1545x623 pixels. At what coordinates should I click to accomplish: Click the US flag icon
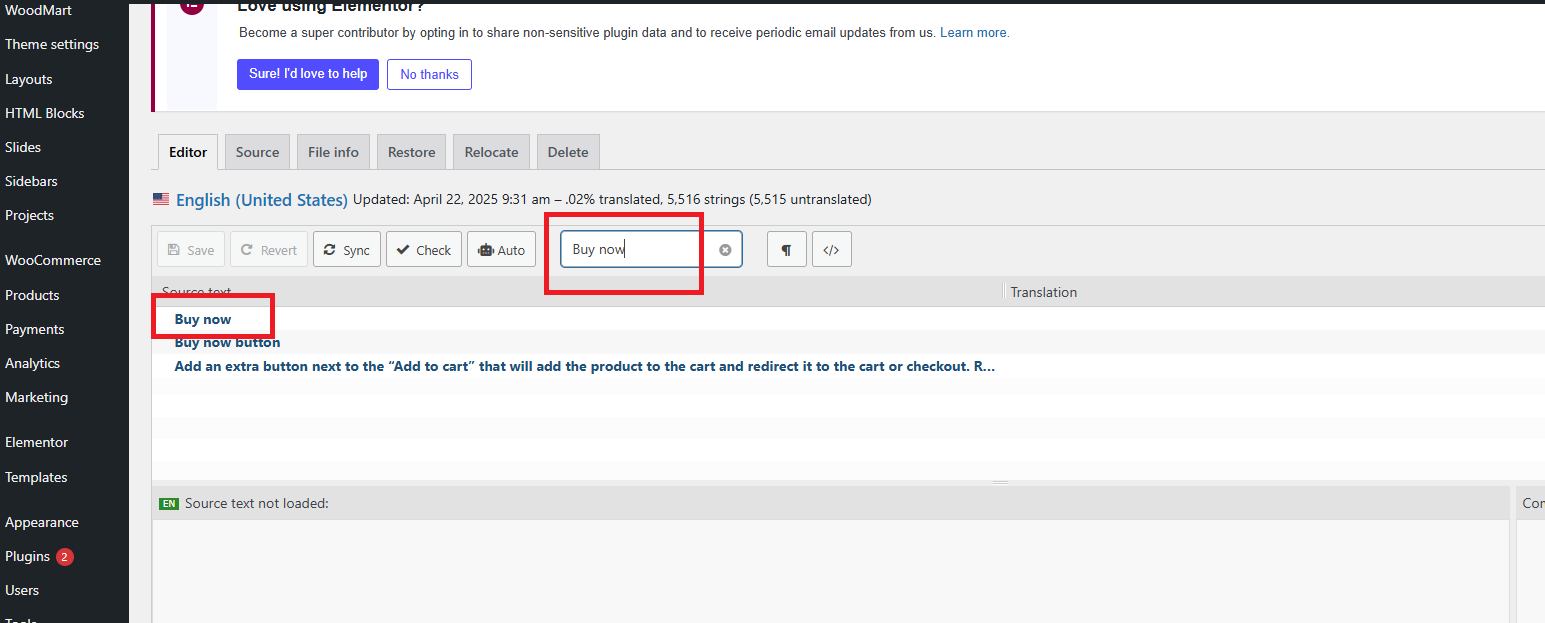point(161,199)
